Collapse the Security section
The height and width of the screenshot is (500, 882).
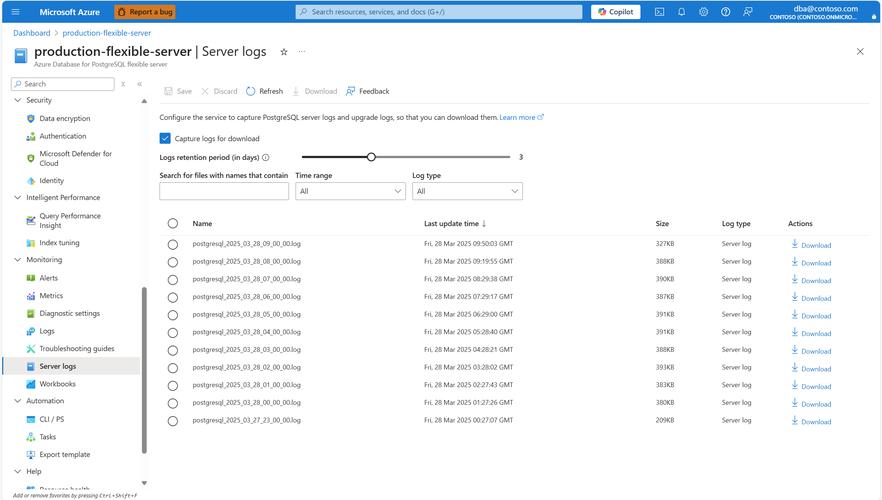[x=17, y=100]
